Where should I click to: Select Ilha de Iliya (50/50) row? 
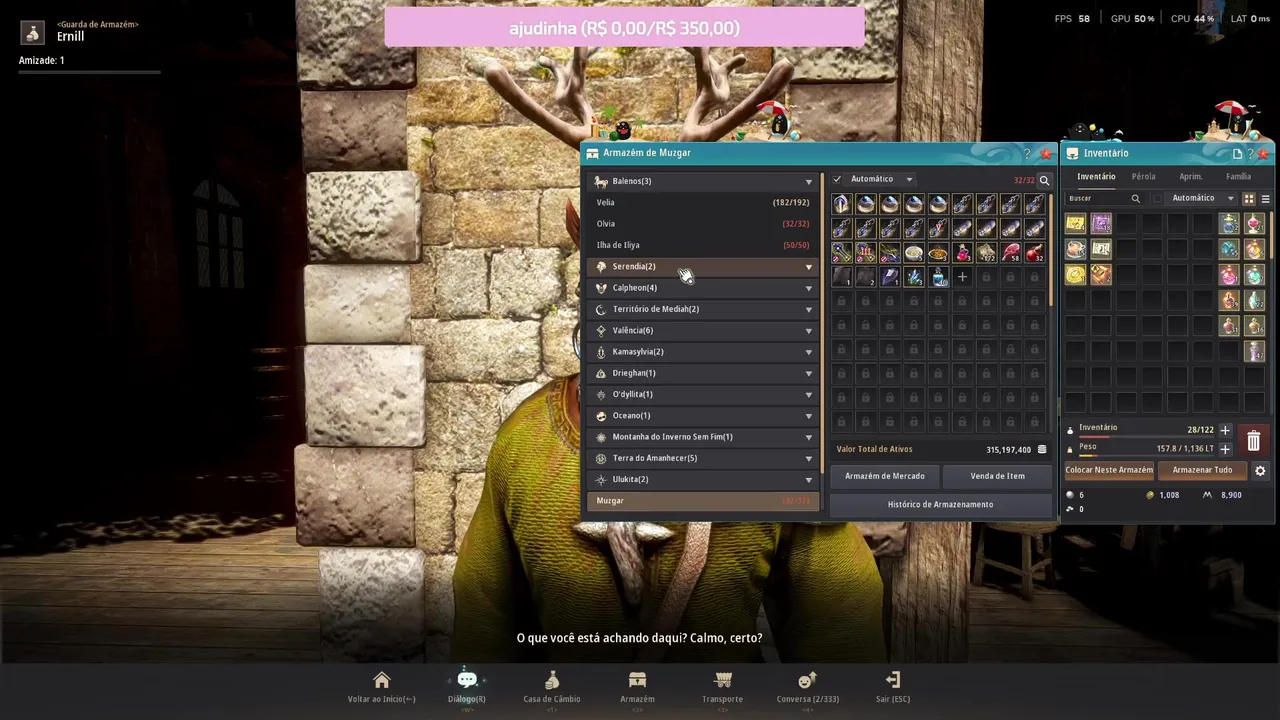[x=703, y=245]
